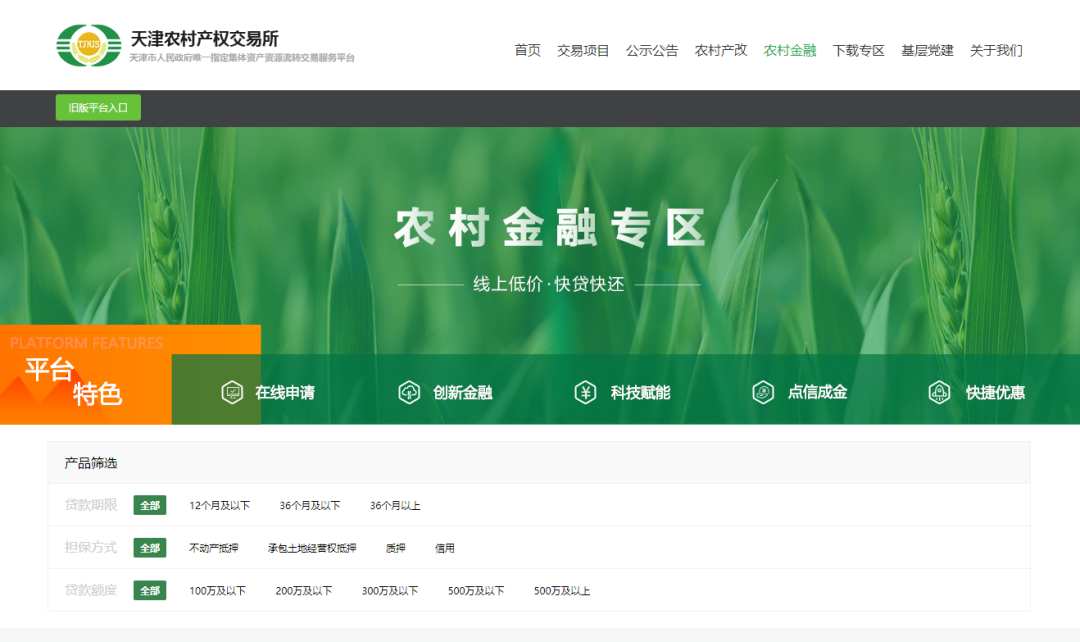1080x642 pixels.
Task: Select 全部 for 贷款期限 filter
Action: (150, 505)
